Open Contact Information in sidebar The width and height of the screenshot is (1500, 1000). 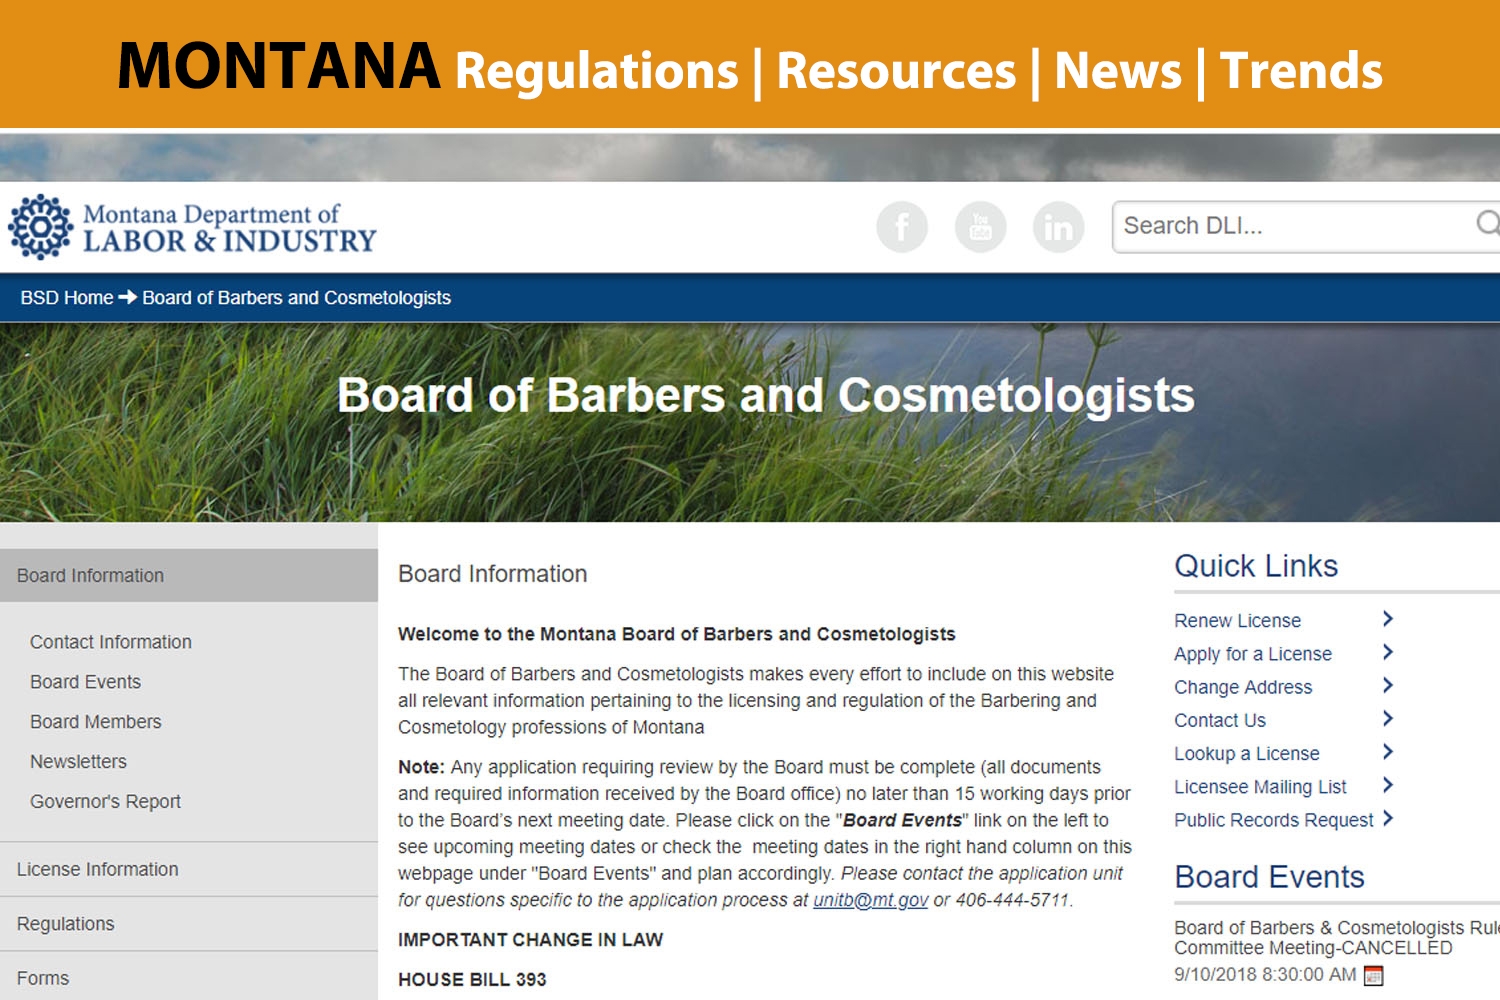click(111, 642)
